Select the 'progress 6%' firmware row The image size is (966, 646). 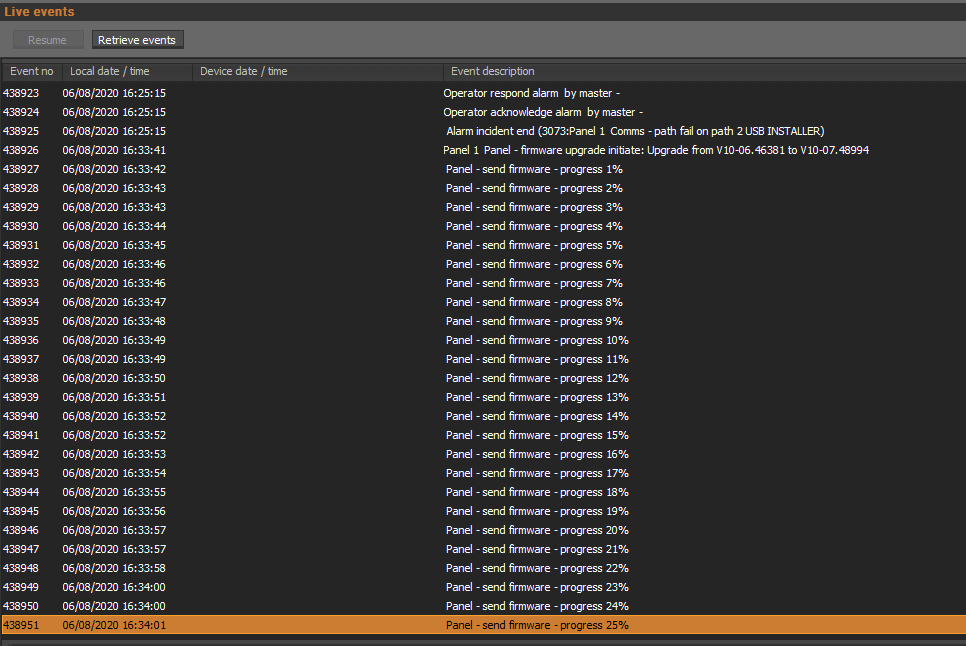pos(483,264)
